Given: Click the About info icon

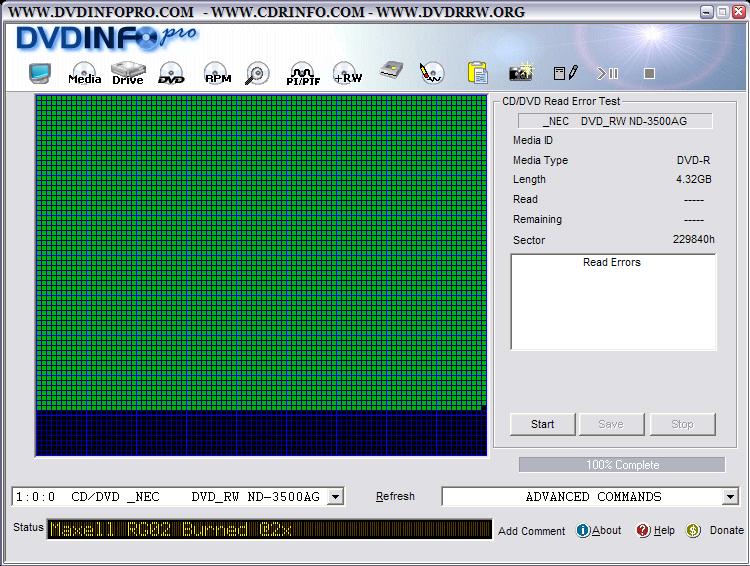Looking at the screenshot, I should (583, 530).
